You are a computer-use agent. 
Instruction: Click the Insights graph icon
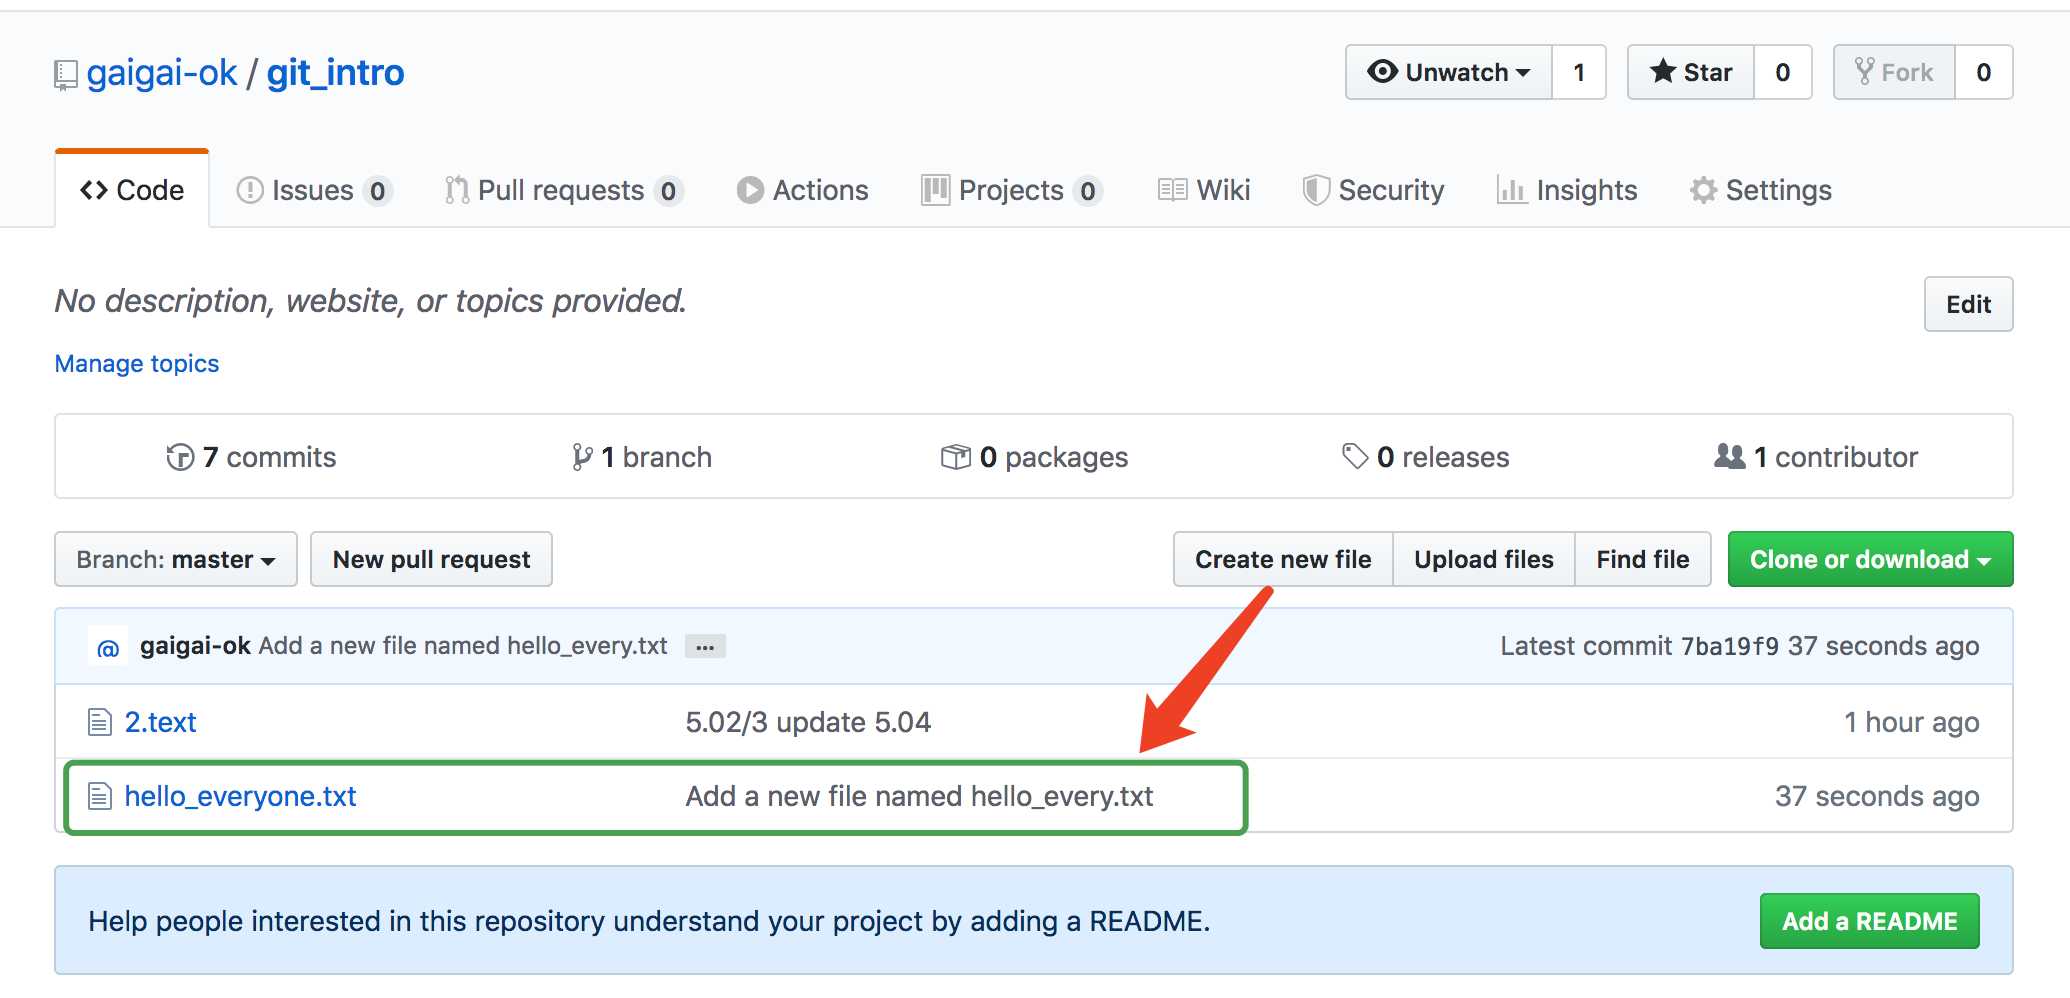click(x=1512, y=190)
